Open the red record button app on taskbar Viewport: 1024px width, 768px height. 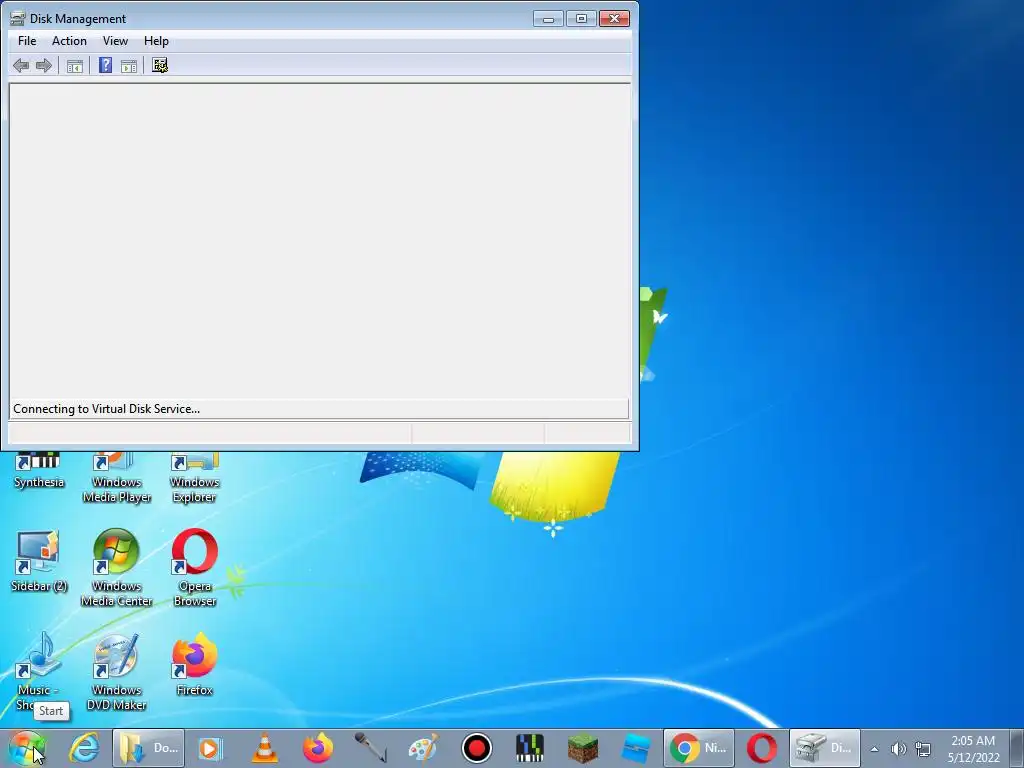coord(477,748)
